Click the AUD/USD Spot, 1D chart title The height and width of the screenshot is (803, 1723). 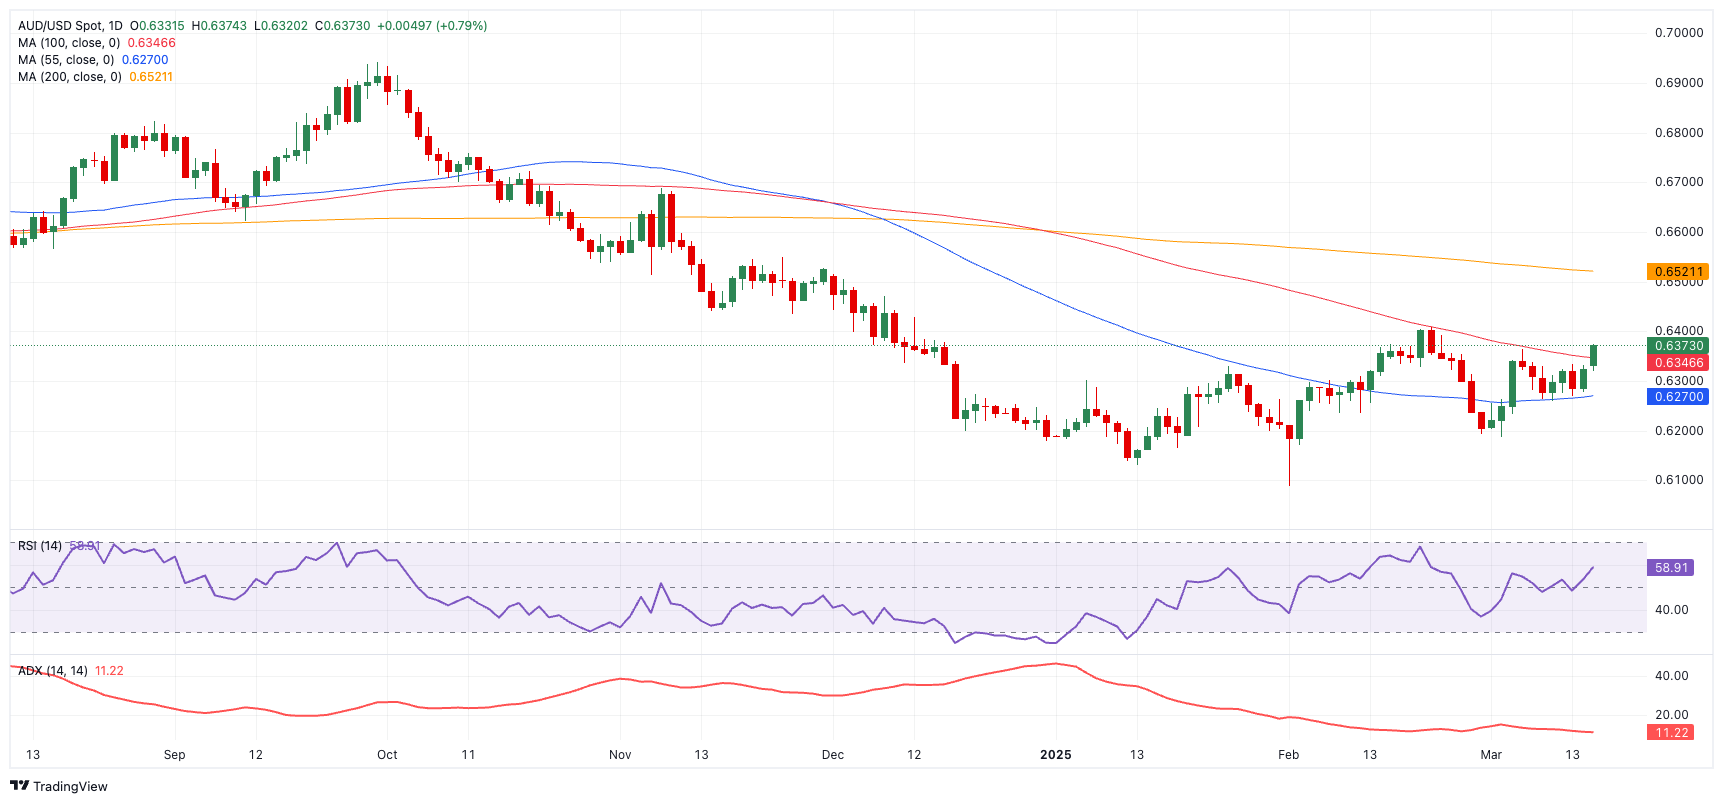click(70, 26)
